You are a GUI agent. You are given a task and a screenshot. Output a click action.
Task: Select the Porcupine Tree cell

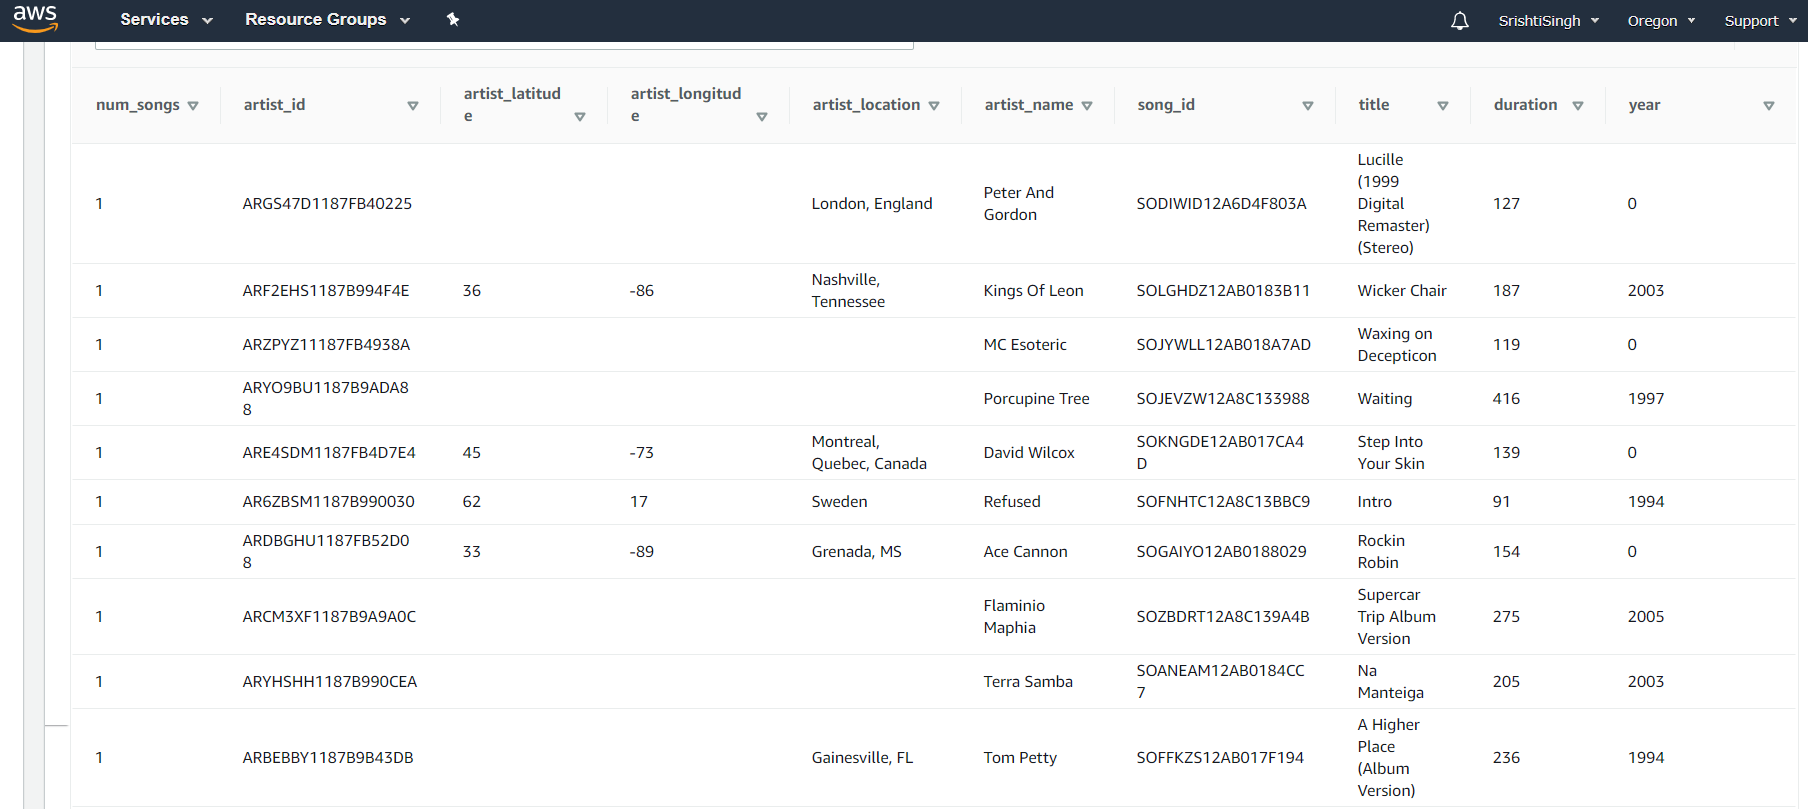pyautogui.click(x=1037, y=399)
